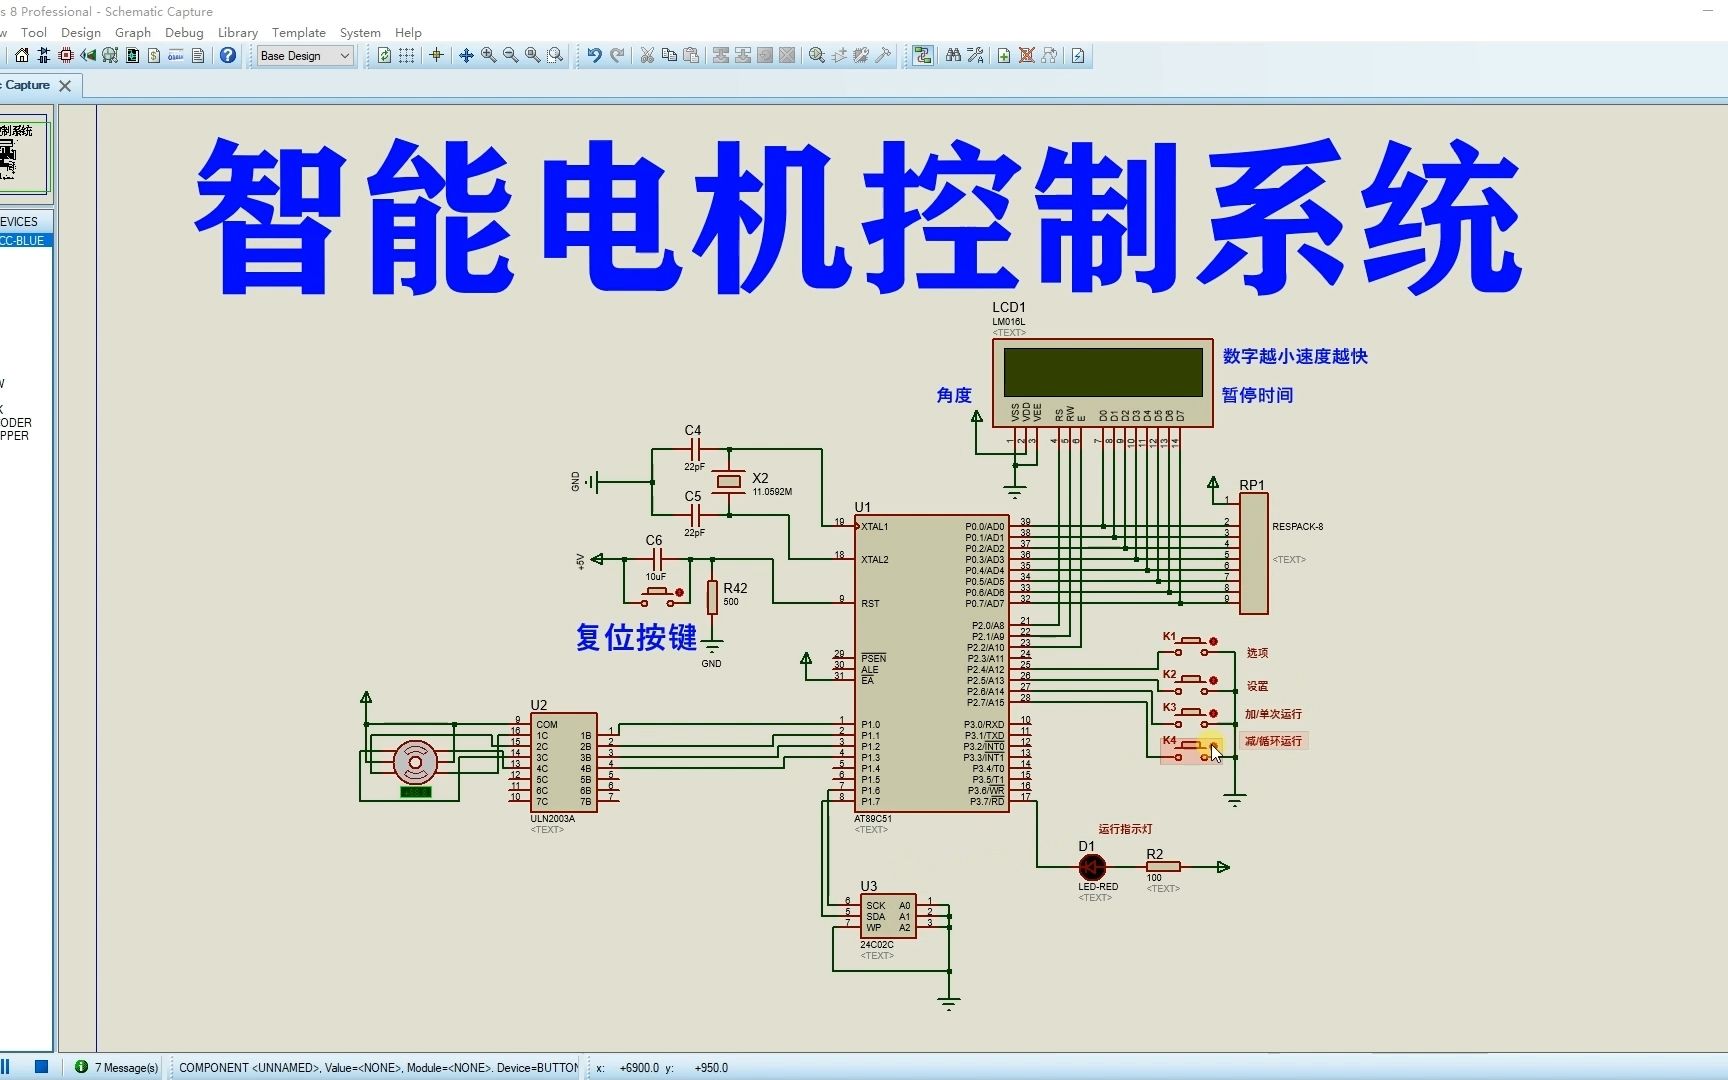This screenshot has width=1728, height=1080.
Task: Pick parts from libraries icon
Action: tap(817, 56)
